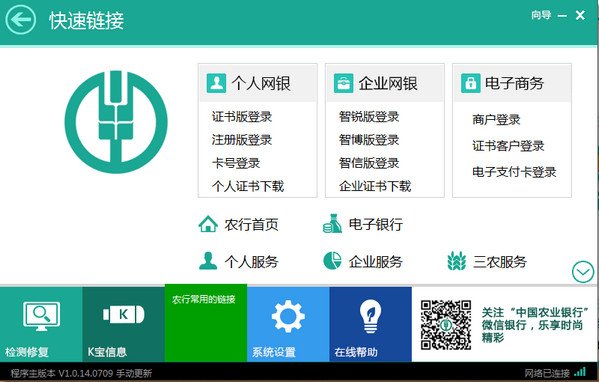Click the 电子银行 money bag icon
The width and height of the screenshot is (599, 382).
[x=332, y=223]
